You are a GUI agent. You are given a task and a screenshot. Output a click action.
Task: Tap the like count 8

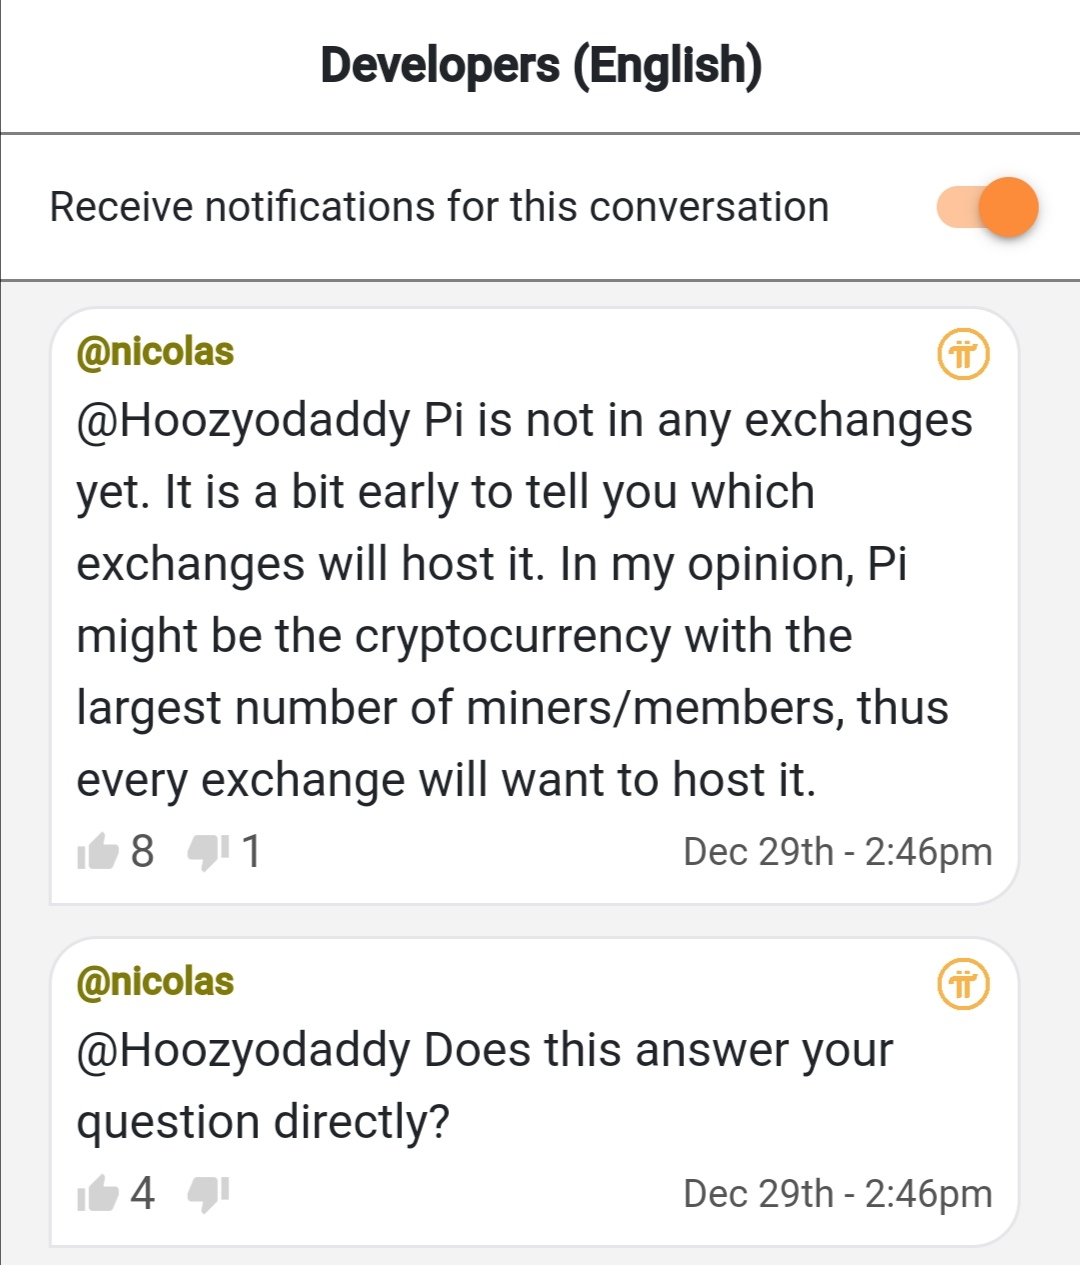(x=142, y=852)
